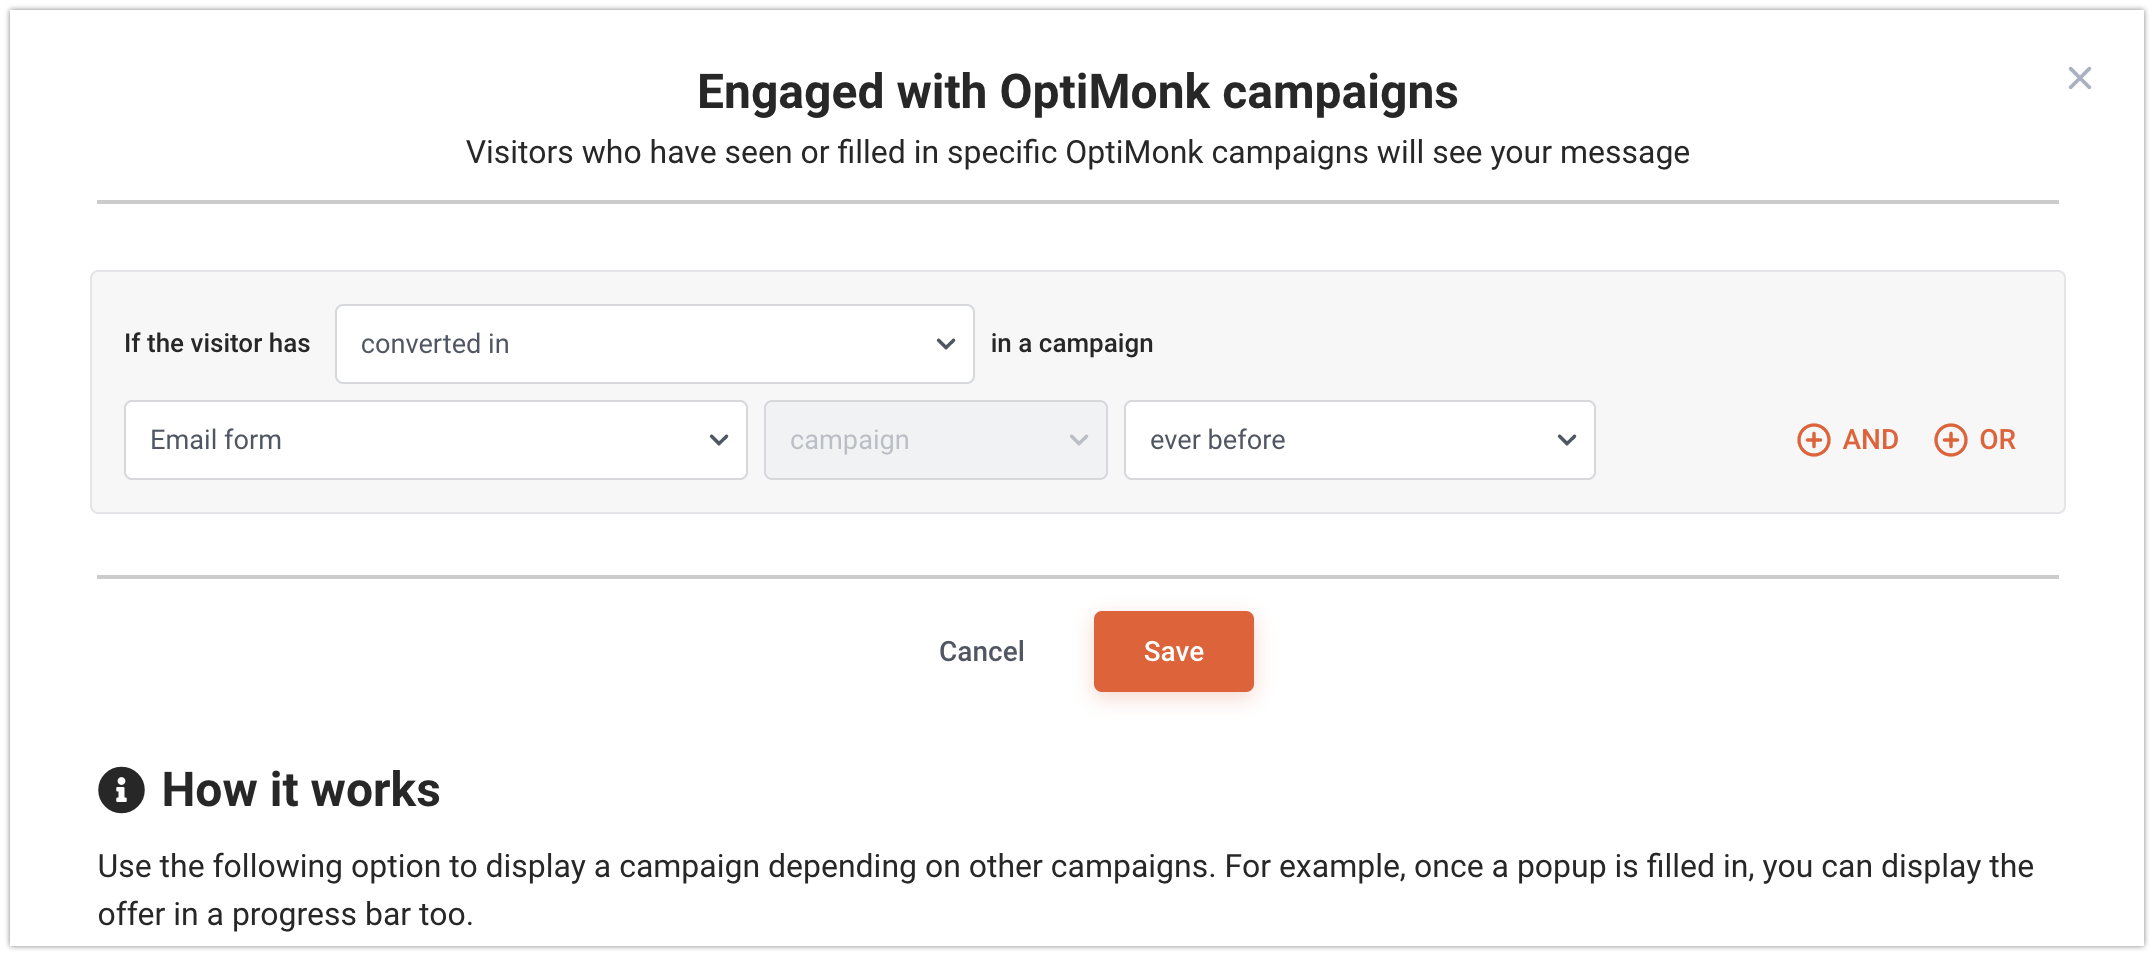Click the disabled 'campaign' dropdown
This screenshot has width=2154, height=956.
935,440
